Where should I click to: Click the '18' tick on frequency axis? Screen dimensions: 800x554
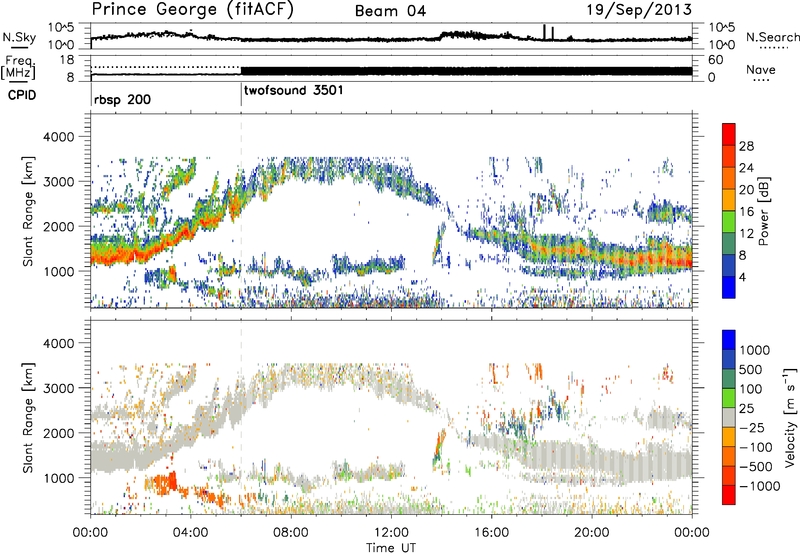coord(67,60)
